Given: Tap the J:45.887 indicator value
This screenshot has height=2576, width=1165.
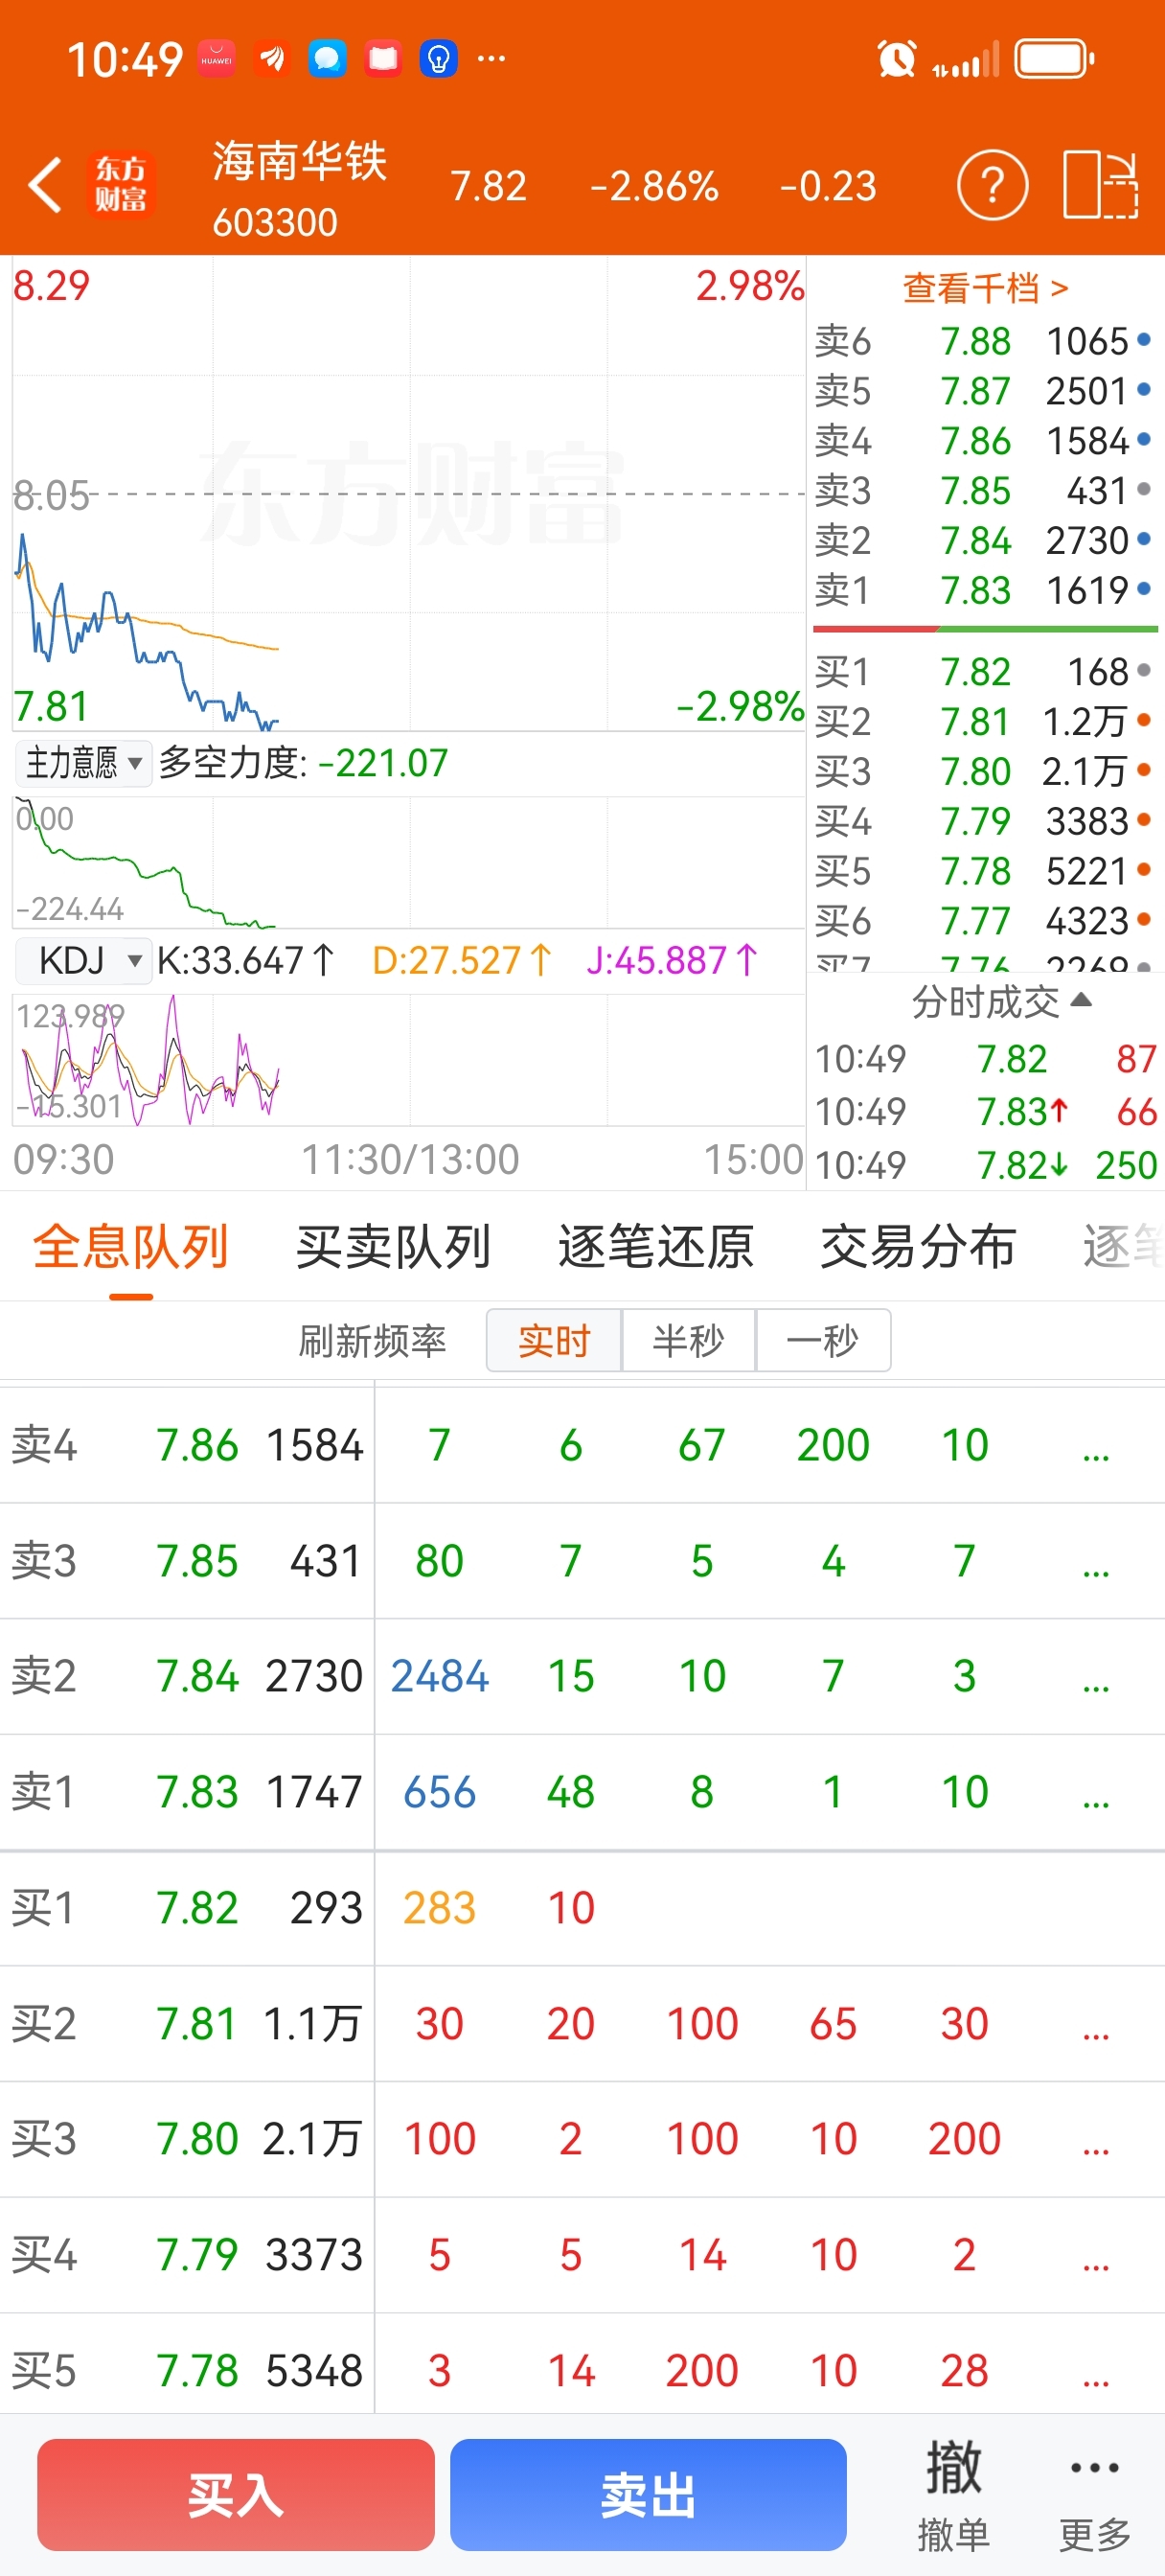Looking at the screenshot, I should (x=672, y=961).
